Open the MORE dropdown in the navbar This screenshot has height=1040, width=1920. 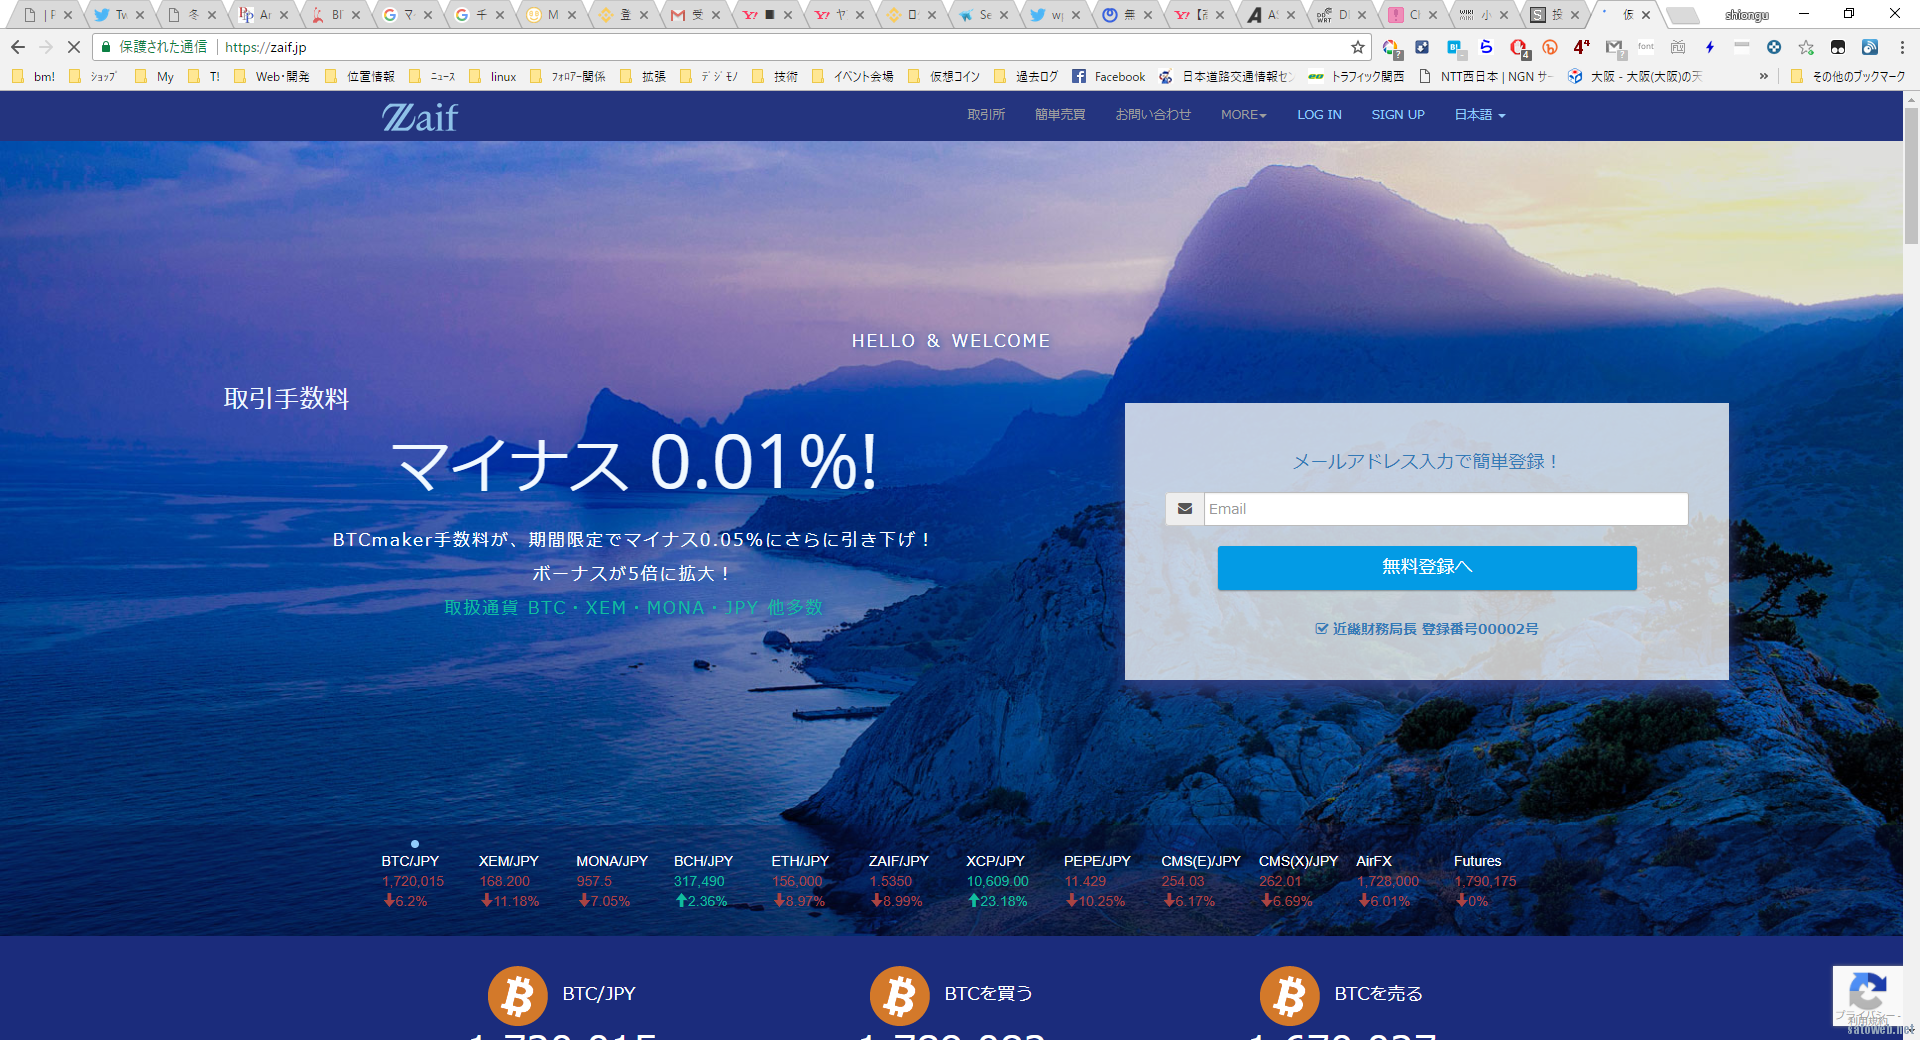coord(1243,115)
